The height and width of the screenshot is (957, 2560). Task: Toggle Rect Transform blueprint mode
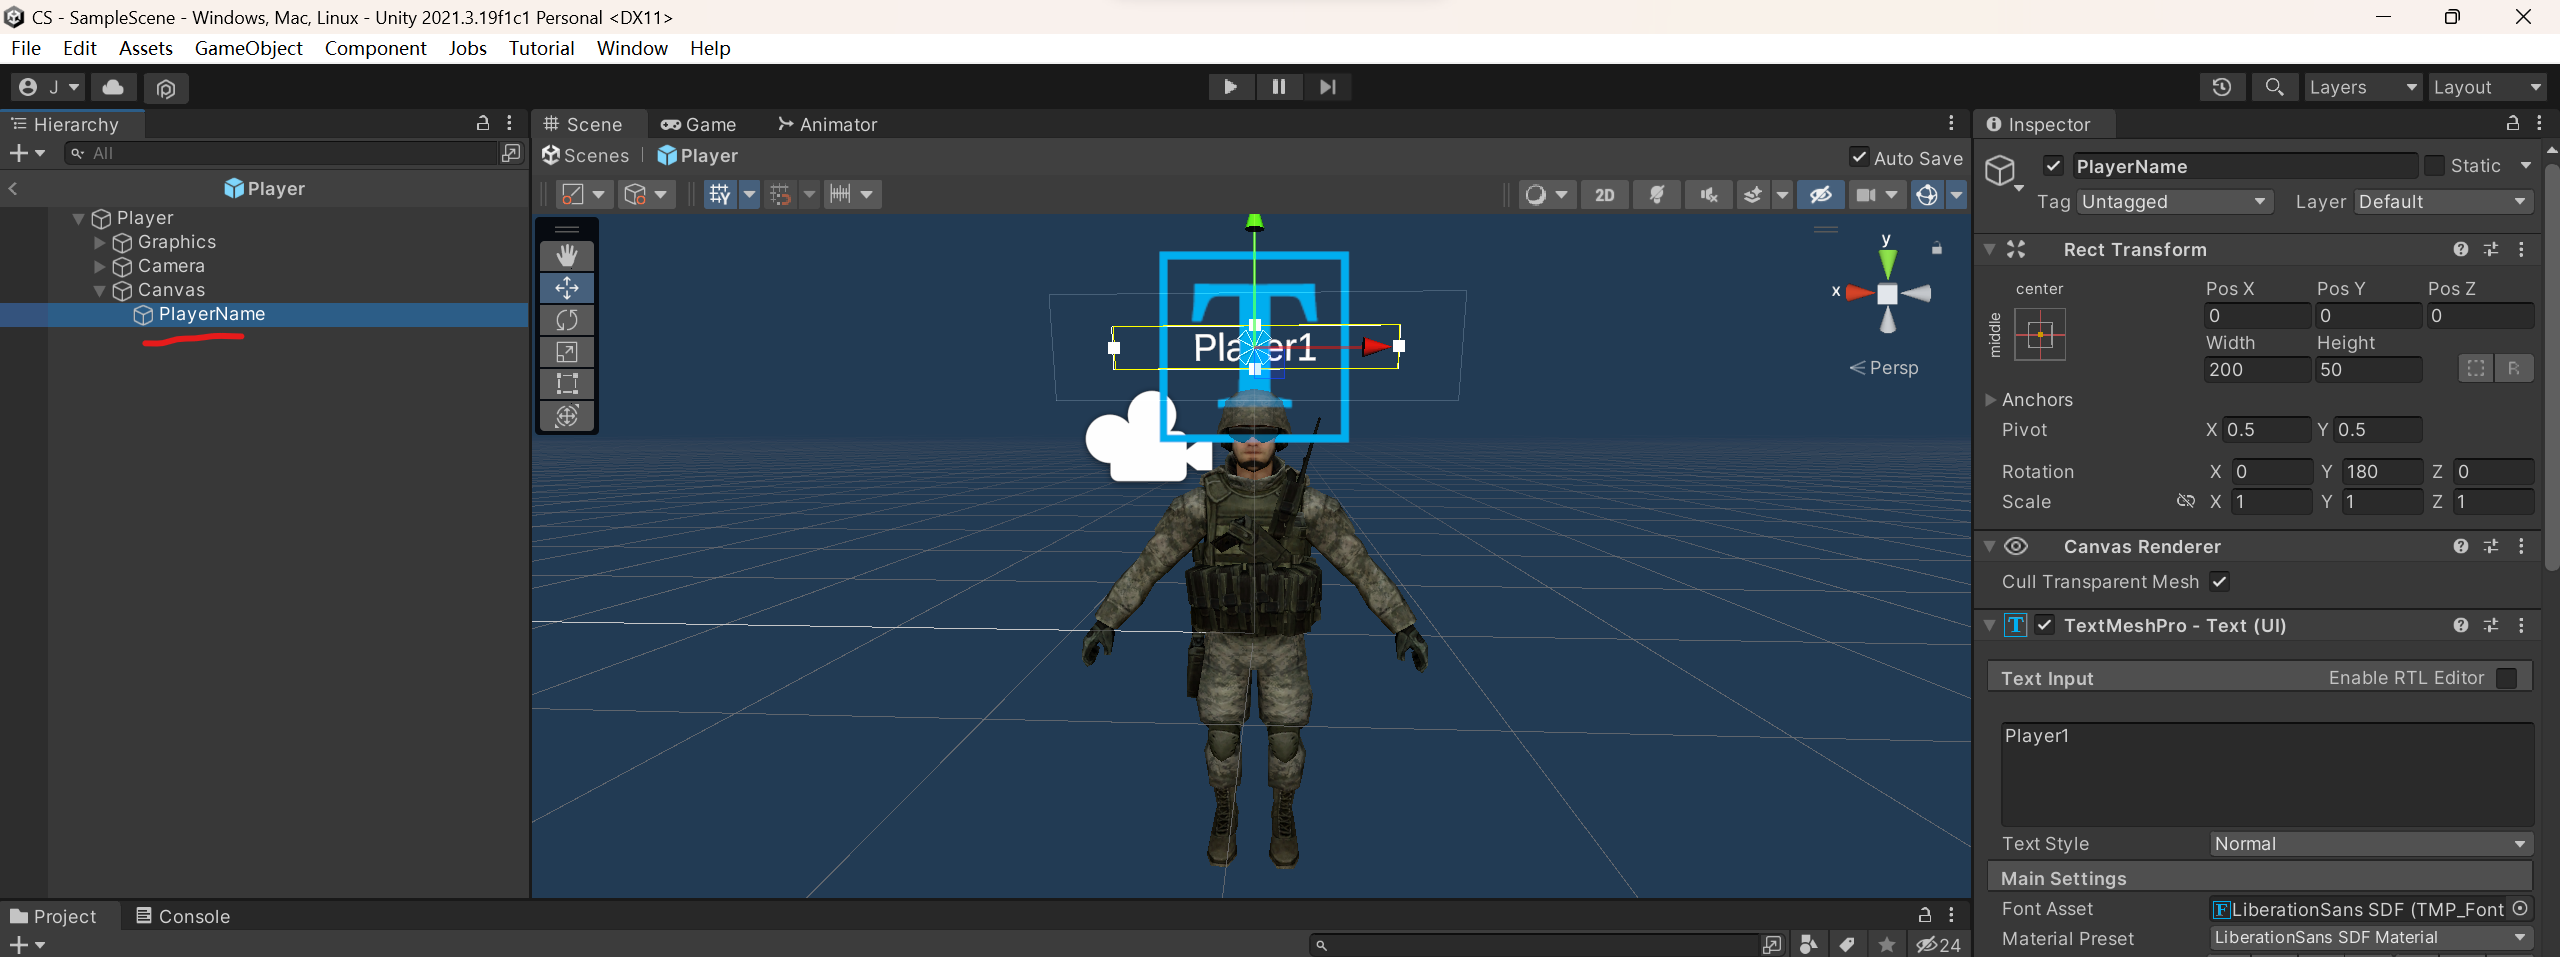[2475, 369]
